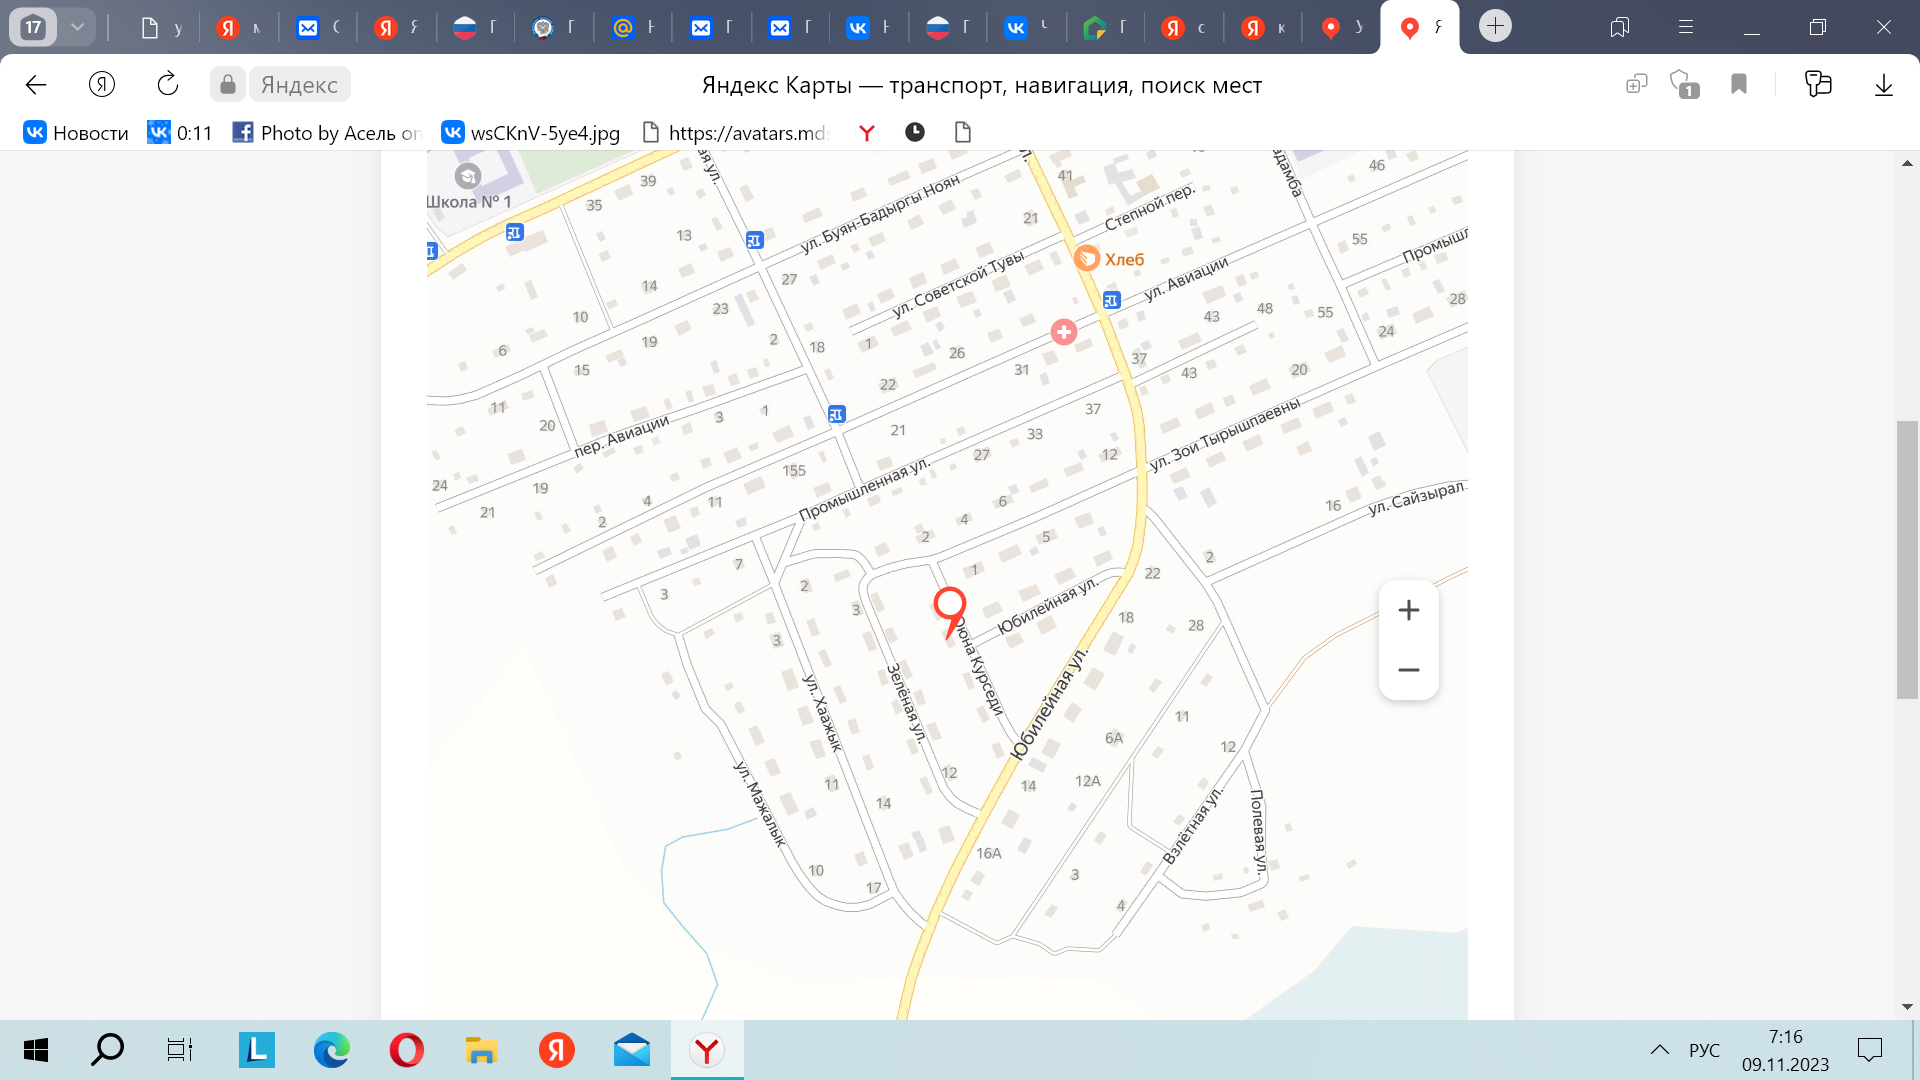
Task: Click the map zoom out minus button
Action: coord(1408,670)
